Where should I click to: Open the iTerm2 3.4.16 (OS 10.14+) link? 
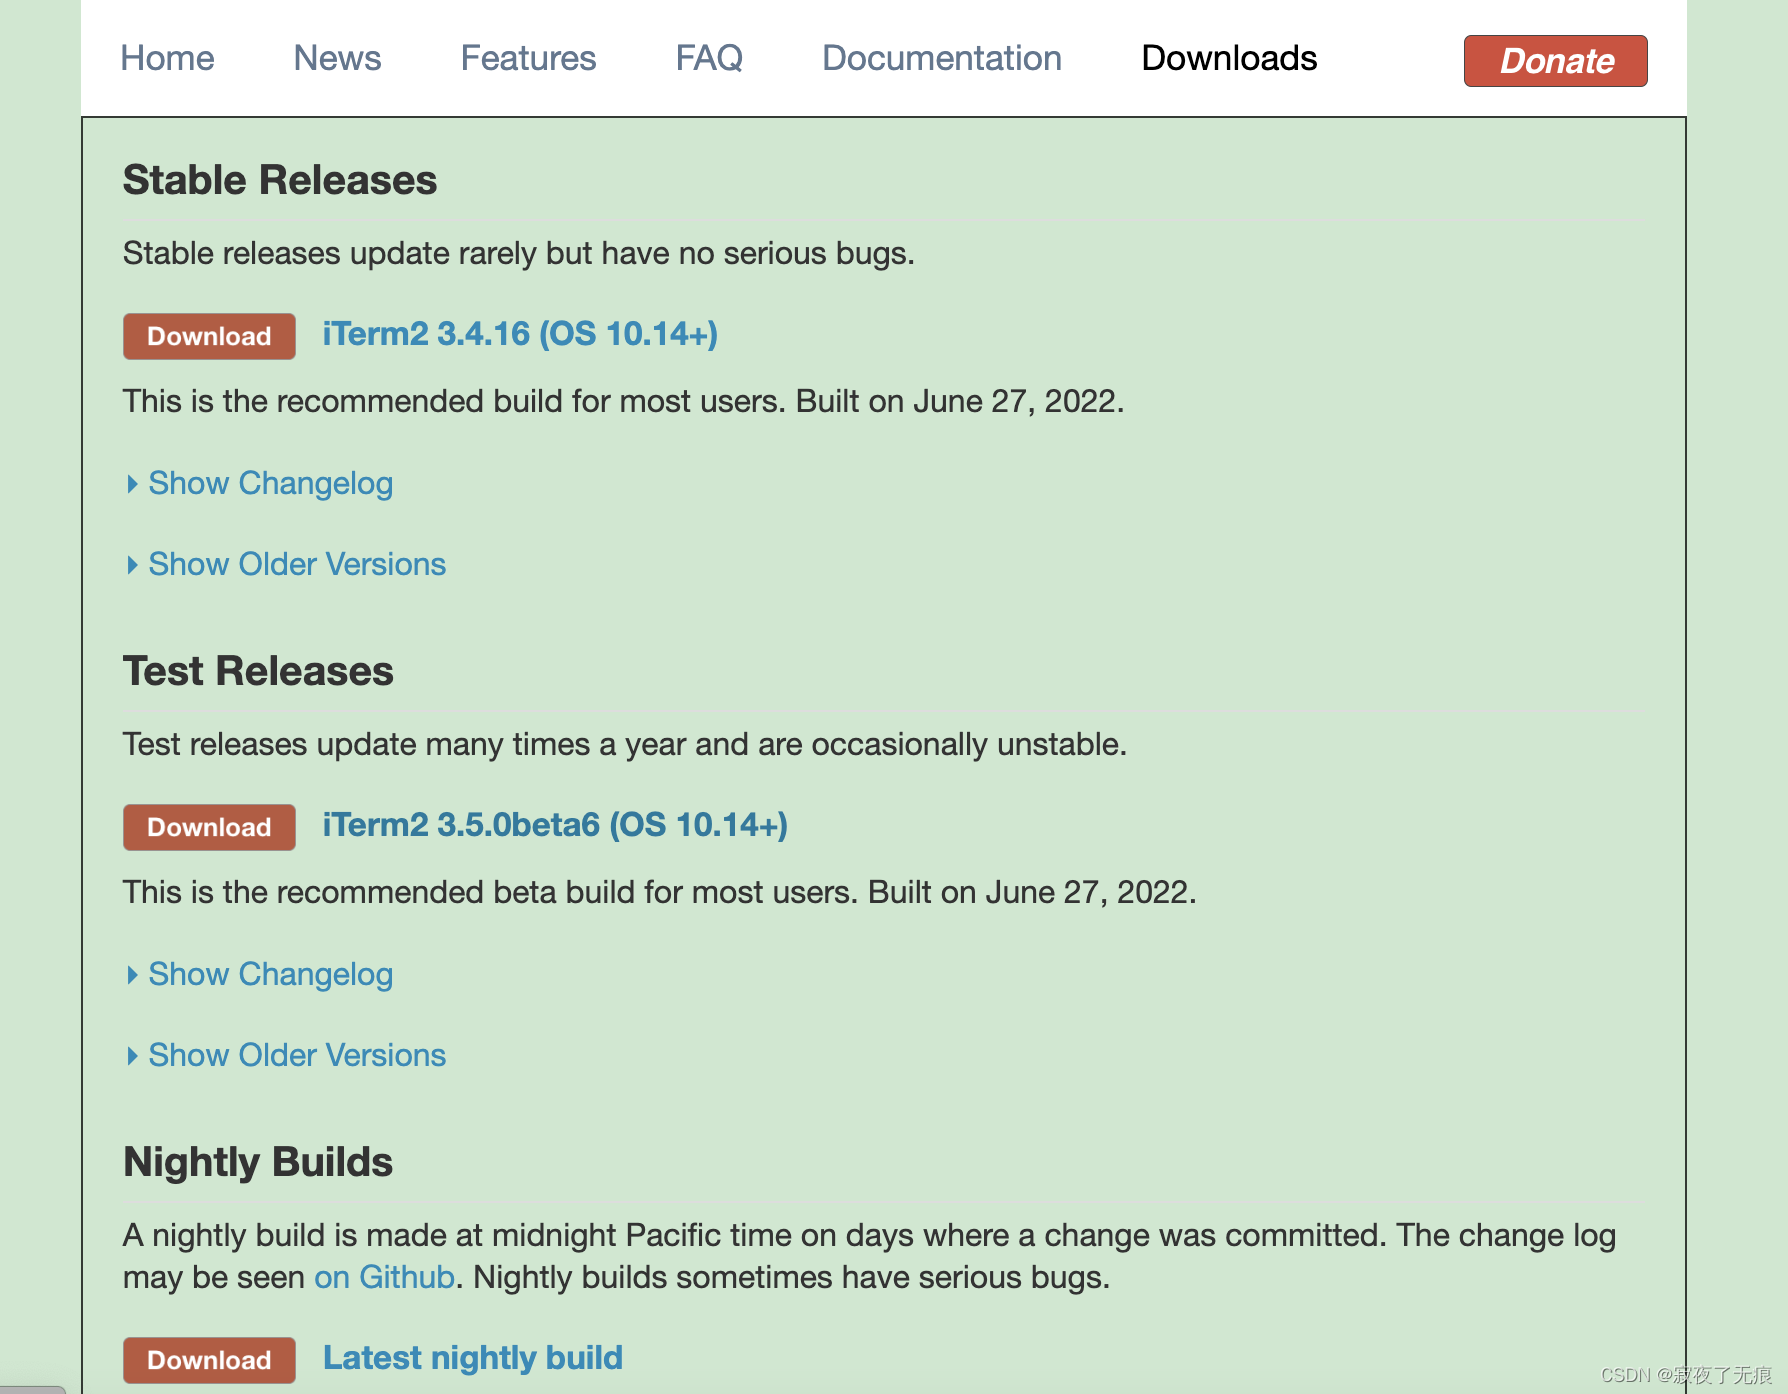[520, 334]
